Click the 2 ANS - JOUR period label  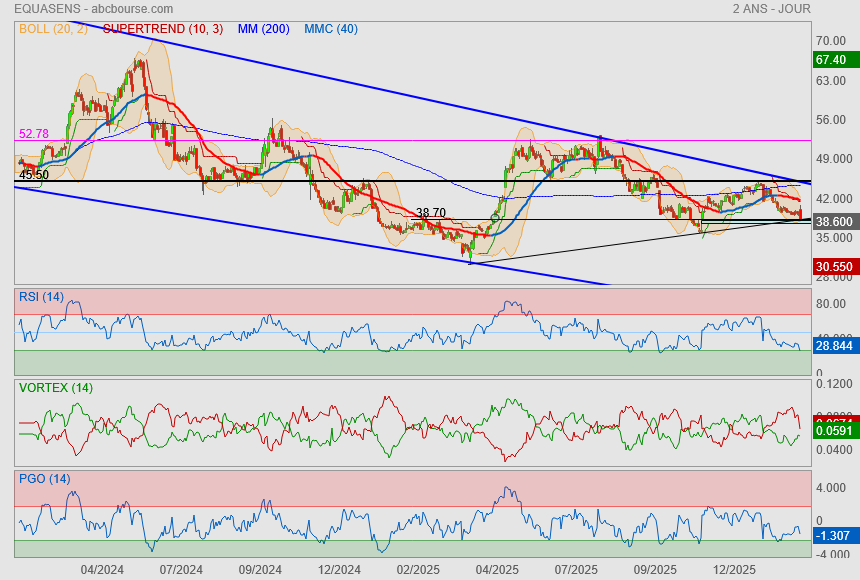771,9
